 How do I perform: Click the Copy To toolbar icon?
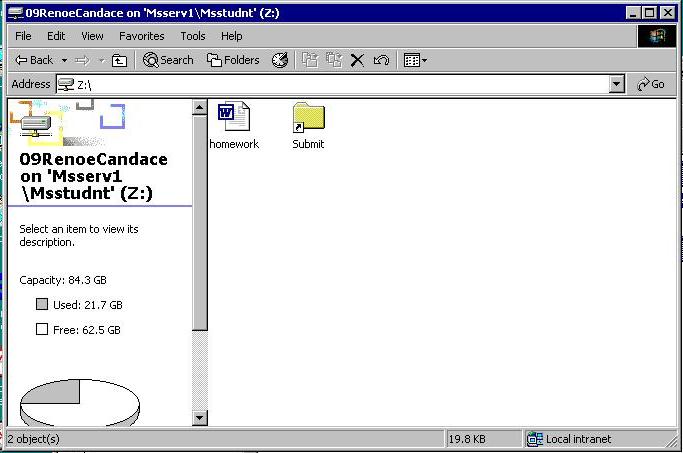click(x=334, y=60)
